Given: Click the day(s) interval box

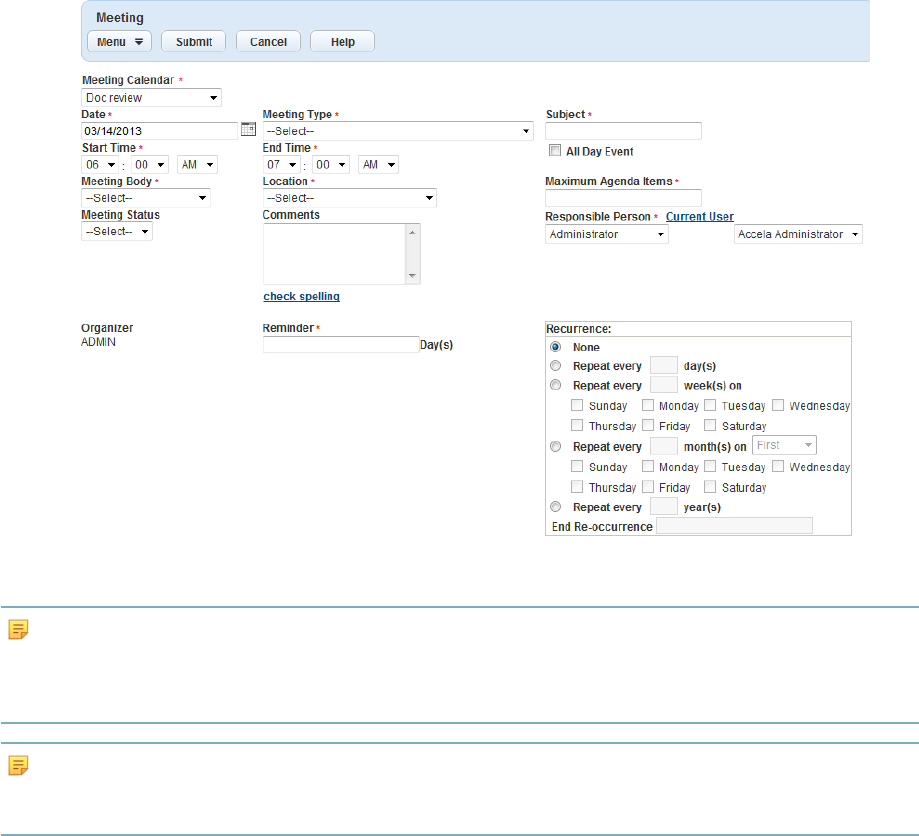Looking at the screenshot, I should pyautogui.click(x=664, y=365).
